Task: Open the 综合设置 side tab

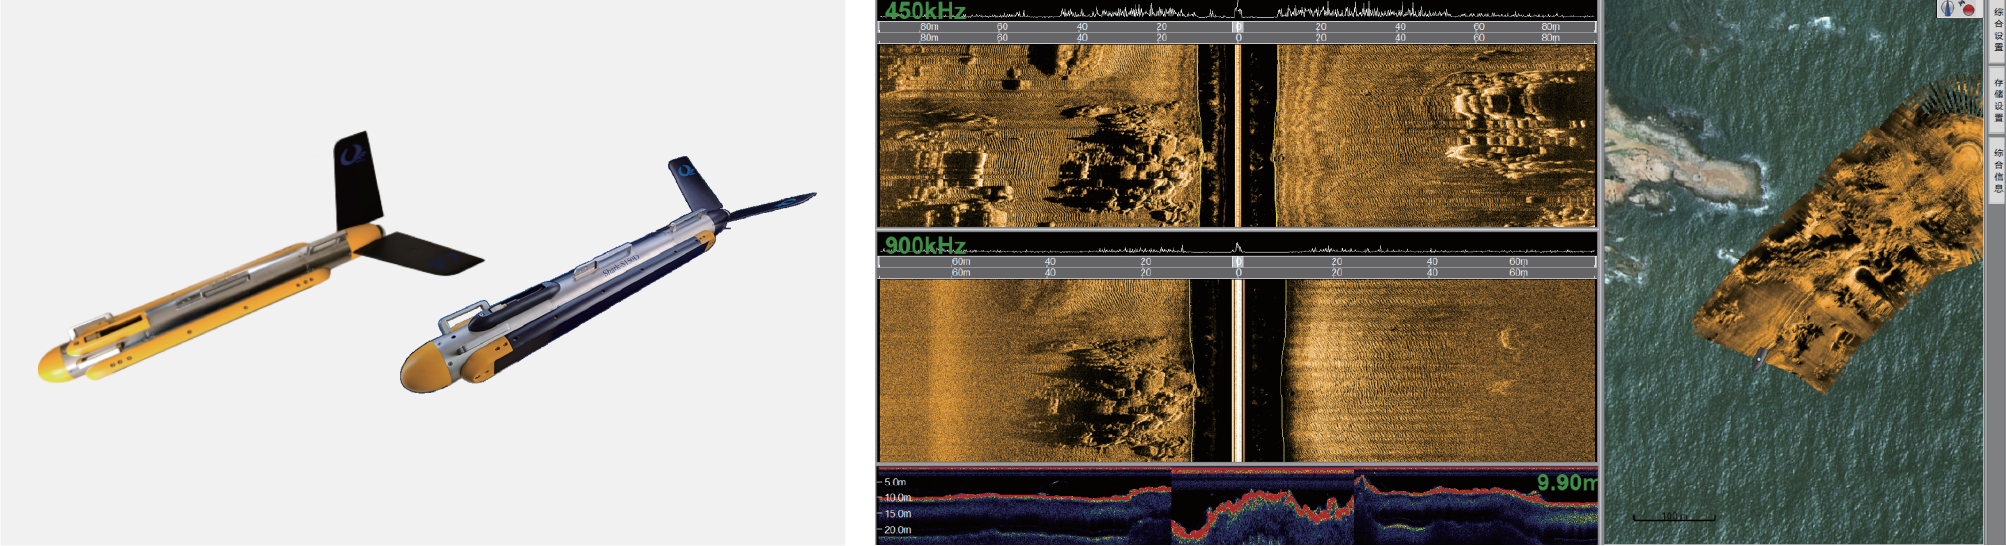Action: 1997,30
